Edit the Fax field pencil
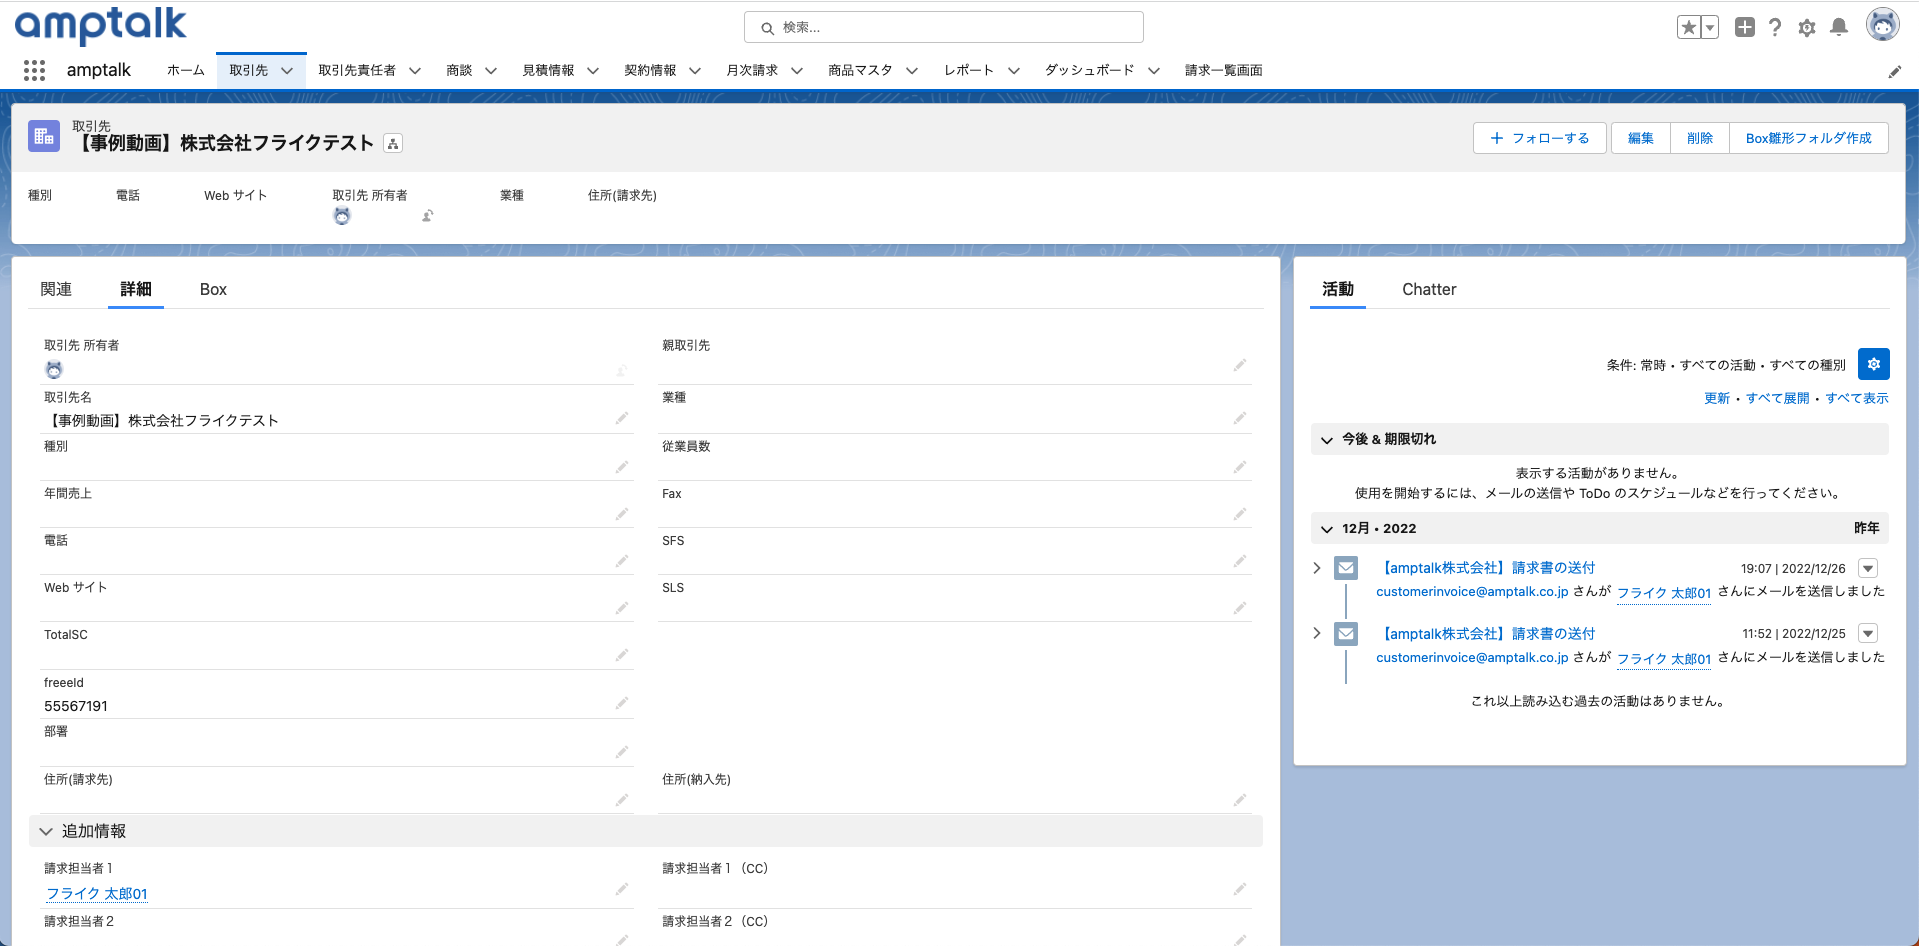This screenshot has height=946, width=1919. [x=1240, y=514]
